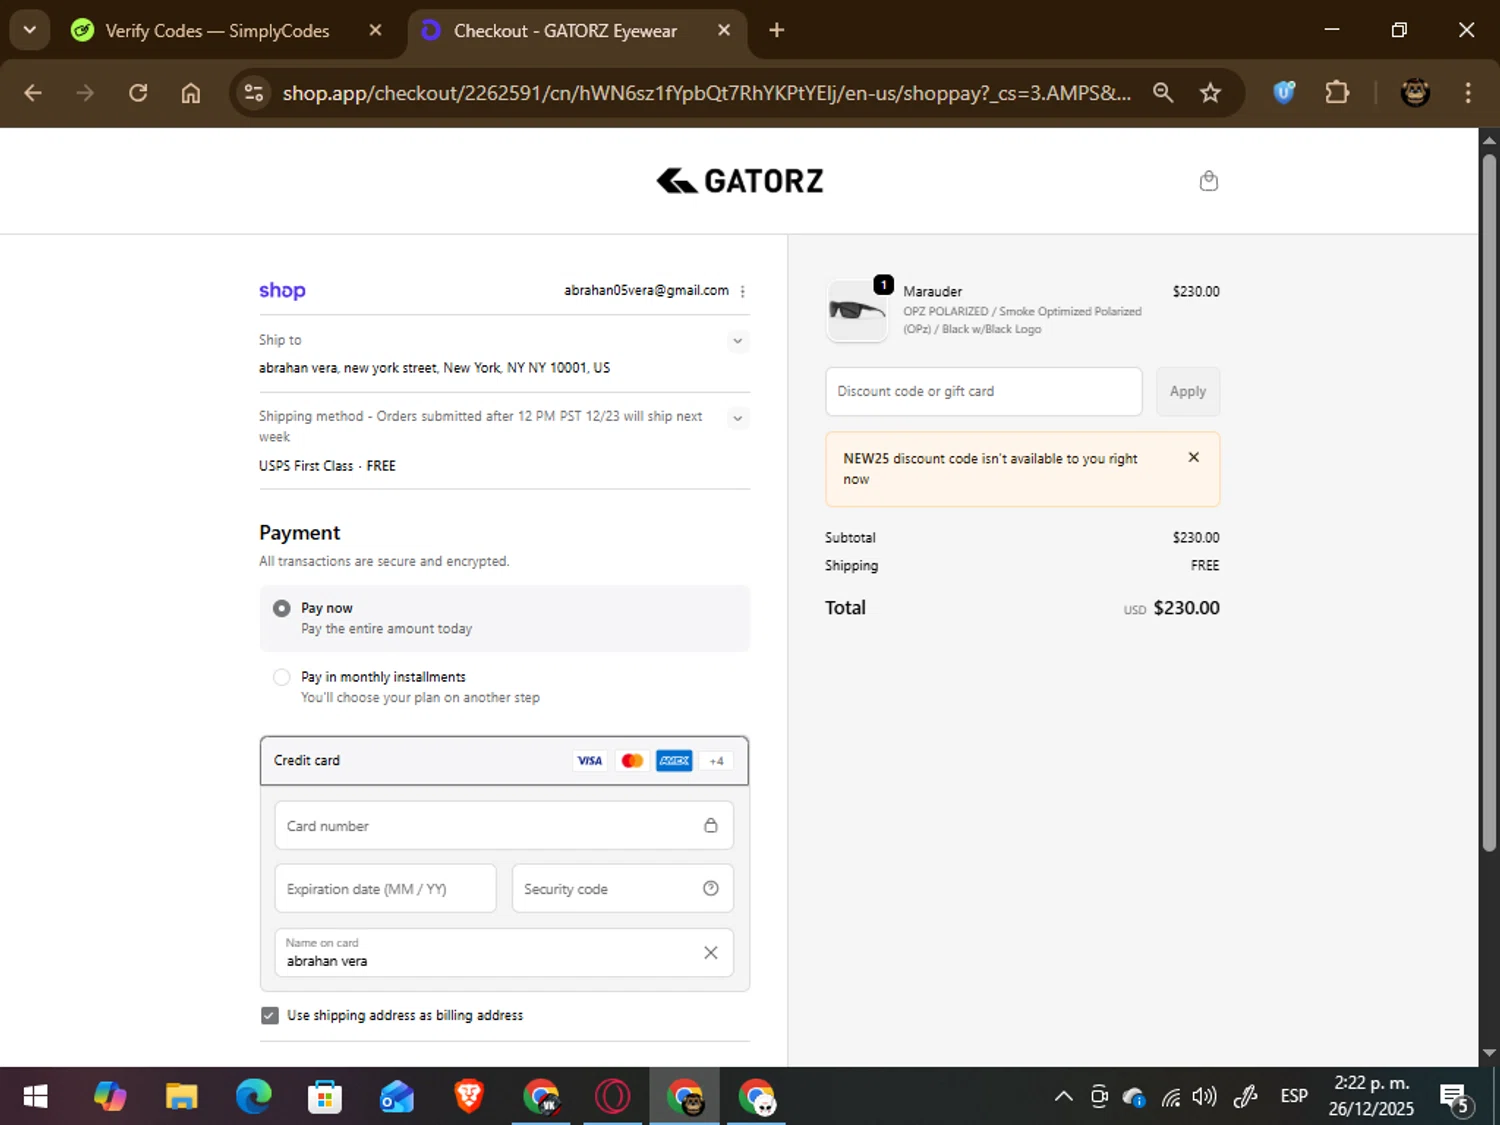Open the browser profile avatar
The image size is (1500, 1125).
(1414, 93)
